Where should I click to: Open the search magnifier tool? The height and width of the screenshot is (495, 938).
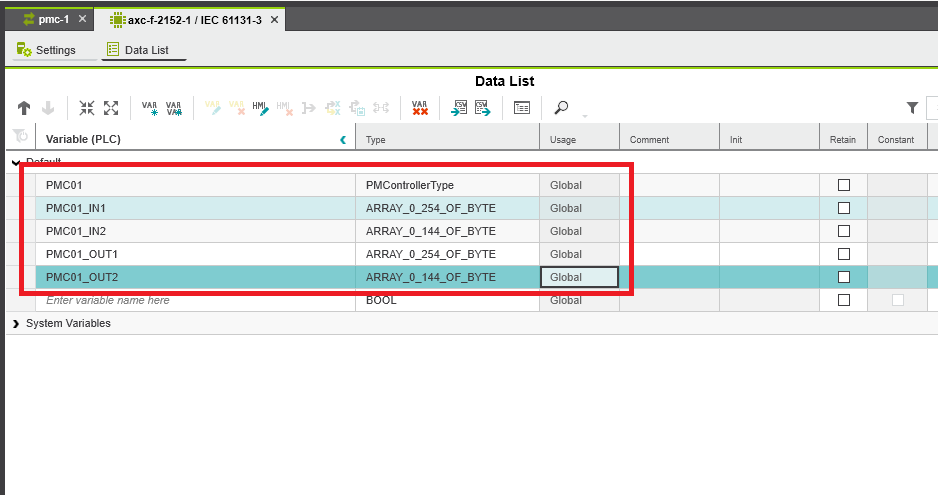pos(562,108)
